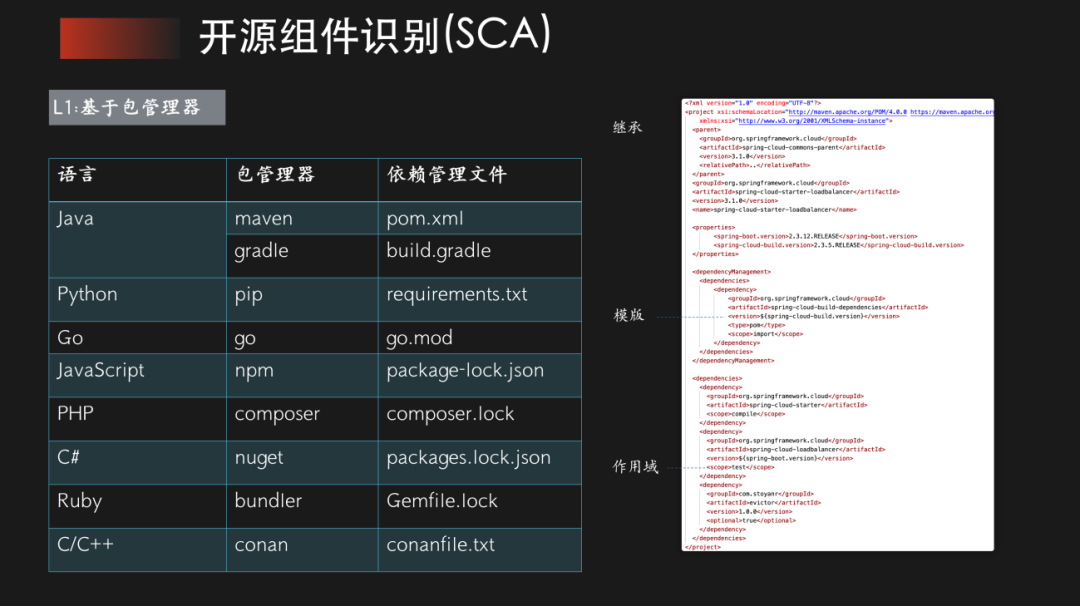Click the conanfile.txt cell

pos(480,550)
